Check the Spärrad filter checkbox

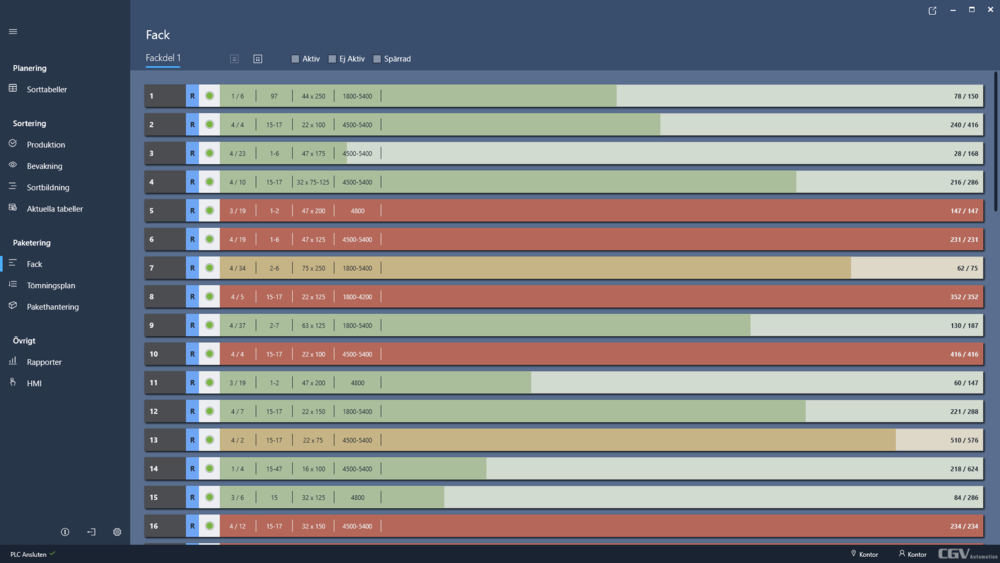(x=377, y=59)
